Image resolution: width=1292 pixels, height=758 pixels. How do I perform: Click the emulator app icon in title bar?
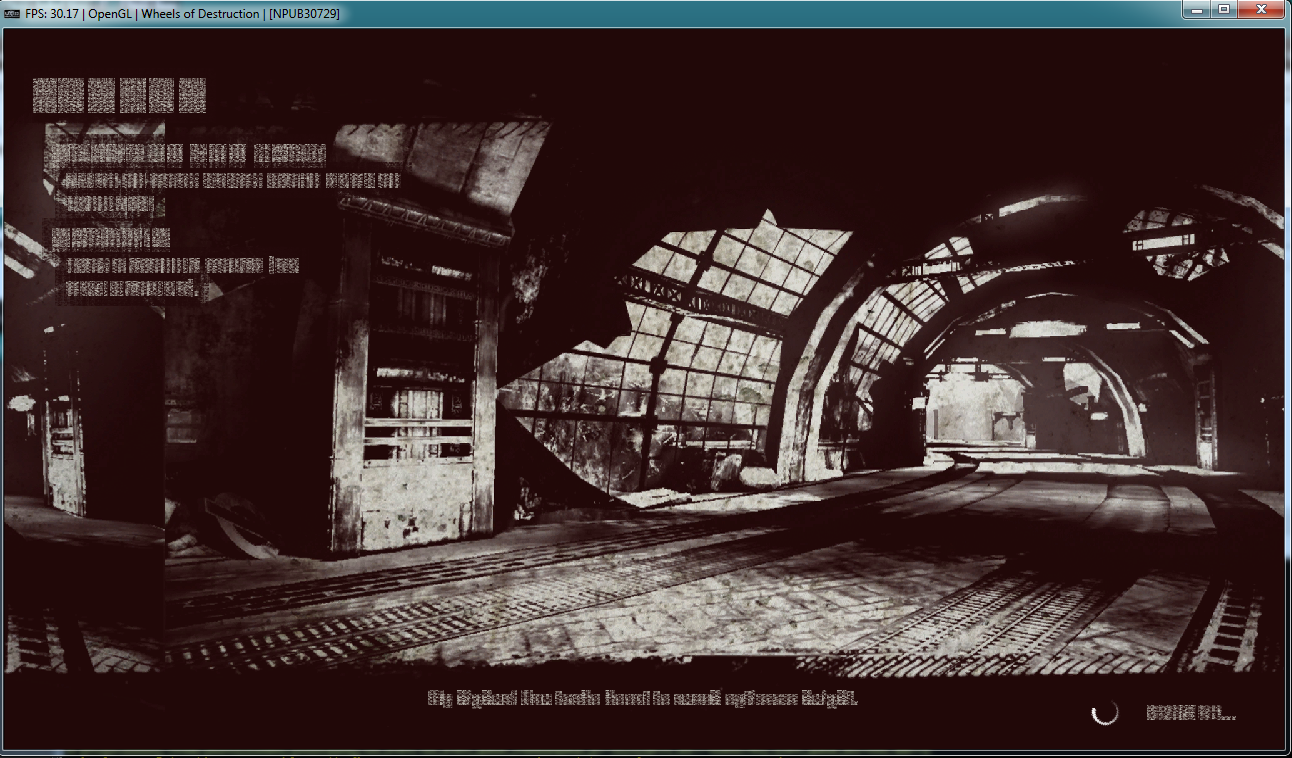coord(11,14)
